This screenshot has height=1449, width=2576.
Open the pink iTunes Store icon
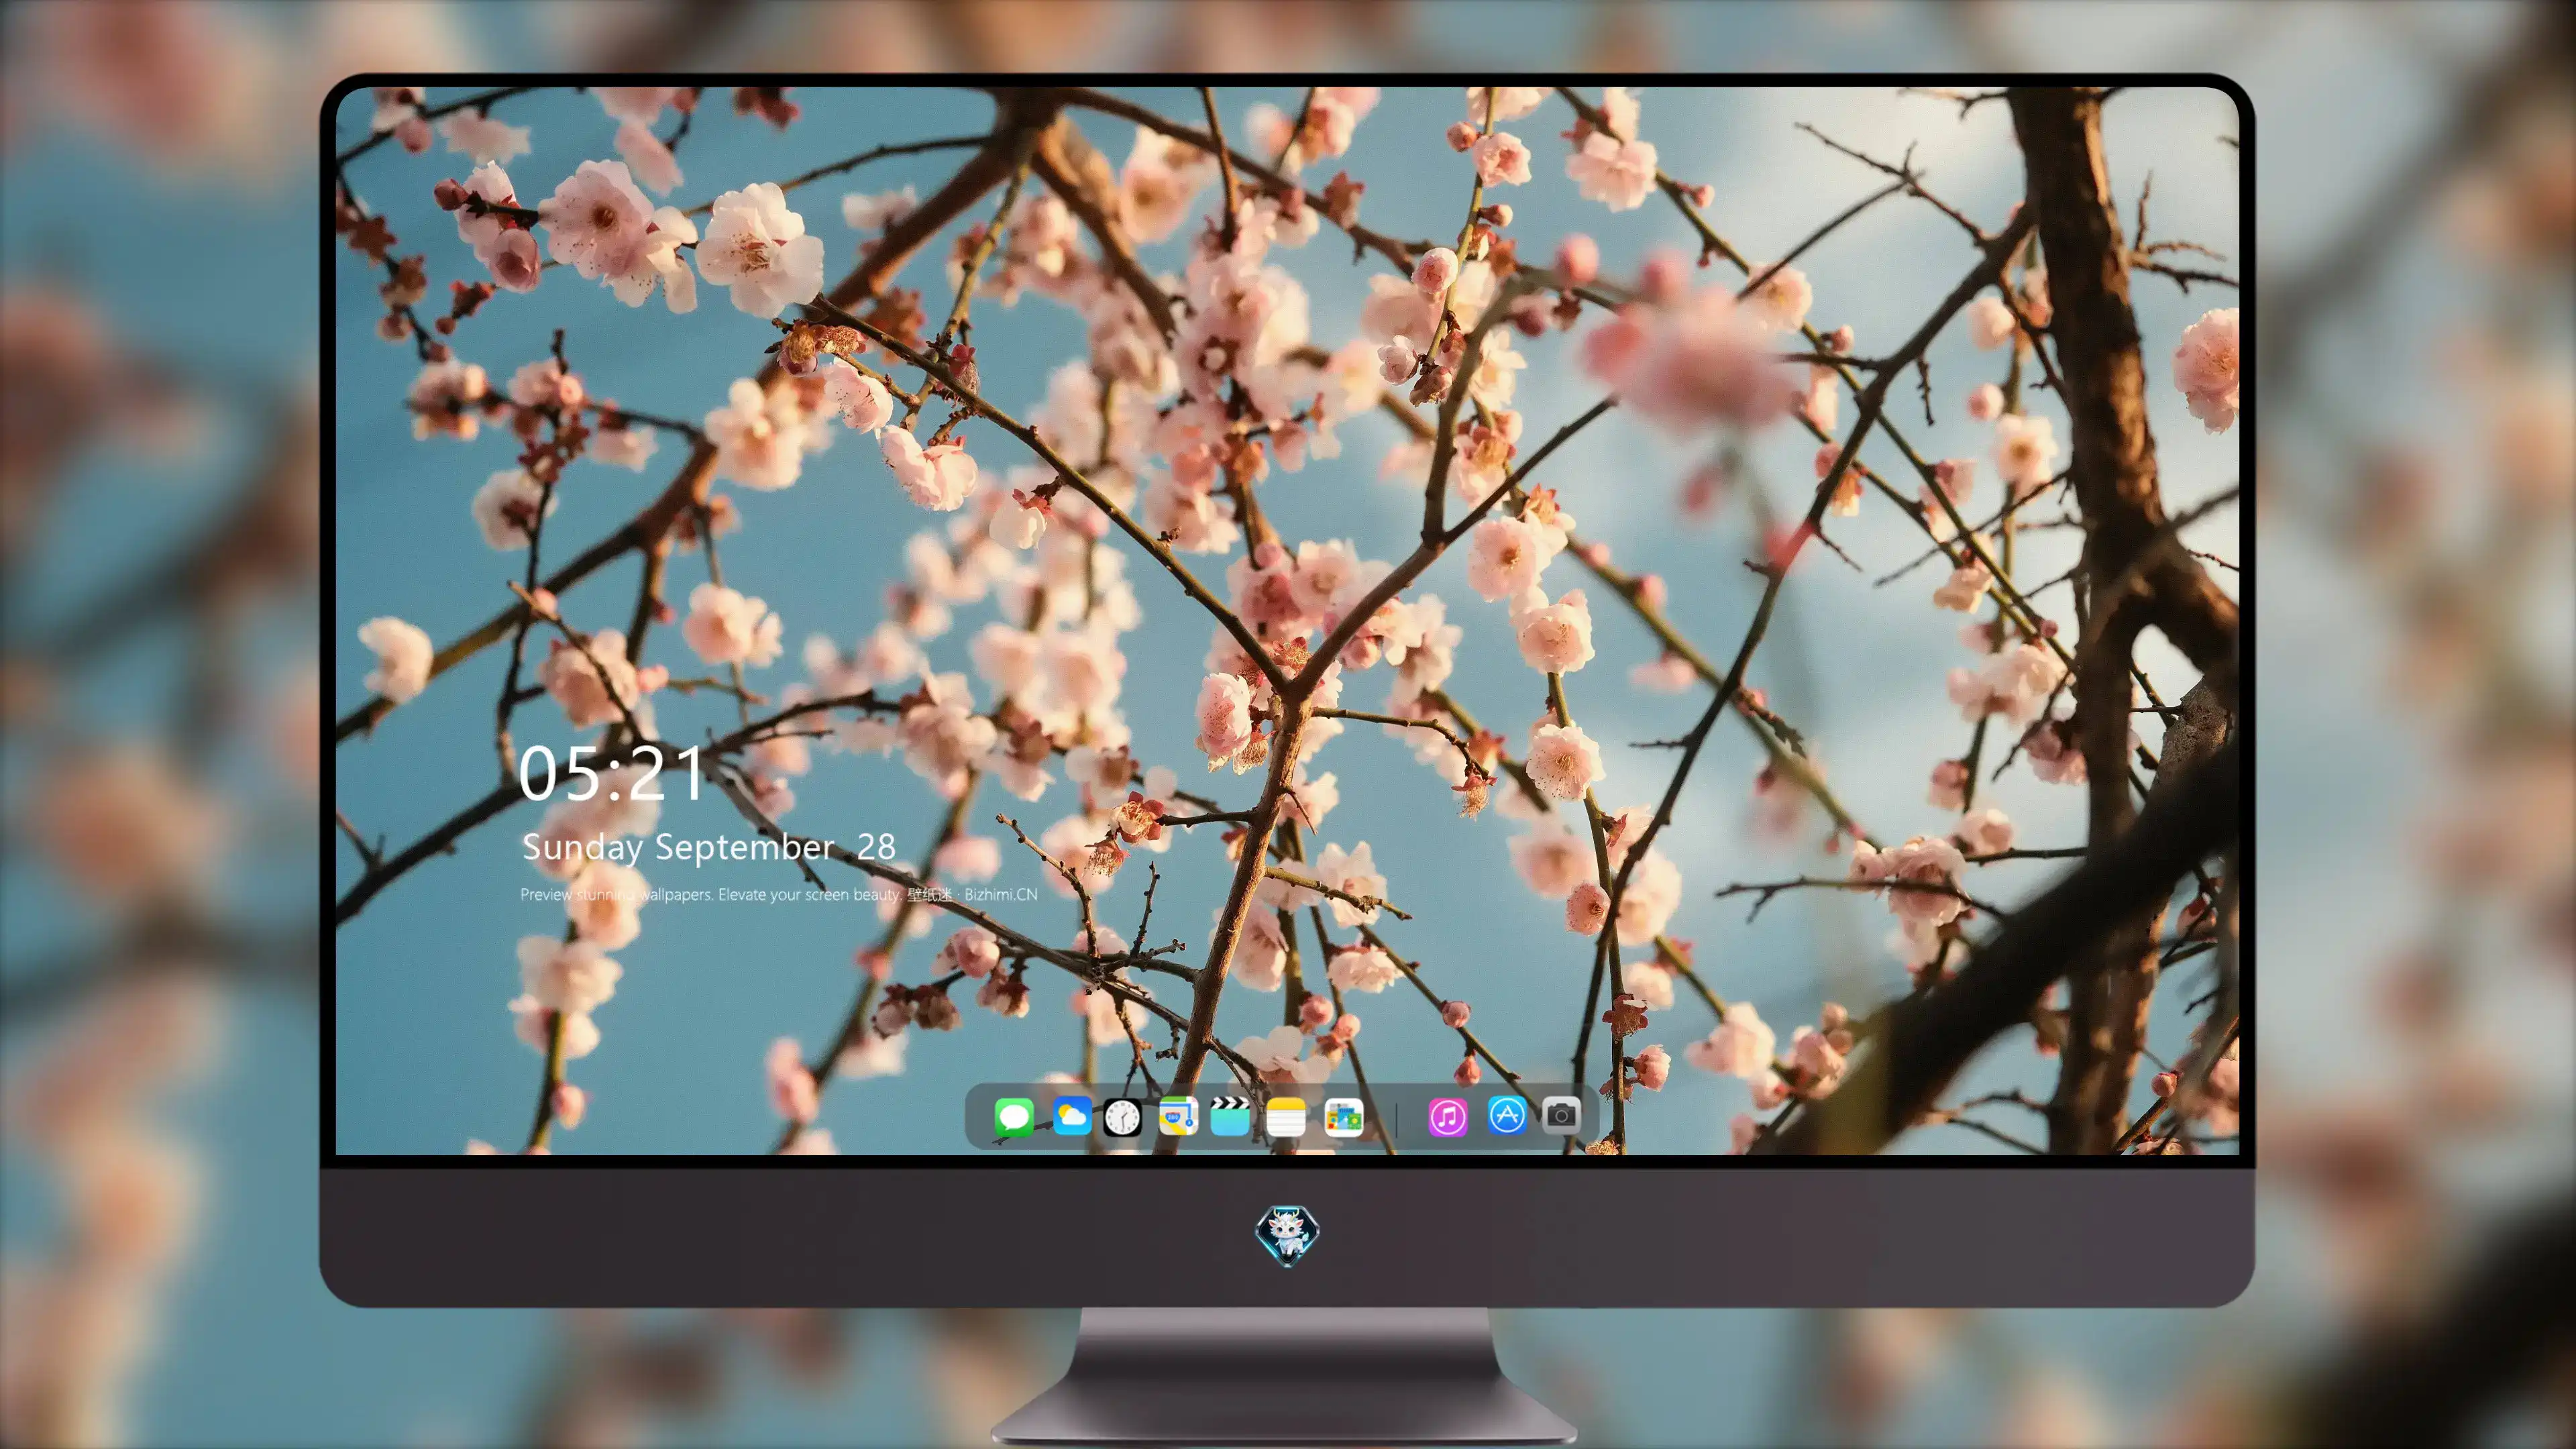coord(1448,1117)
